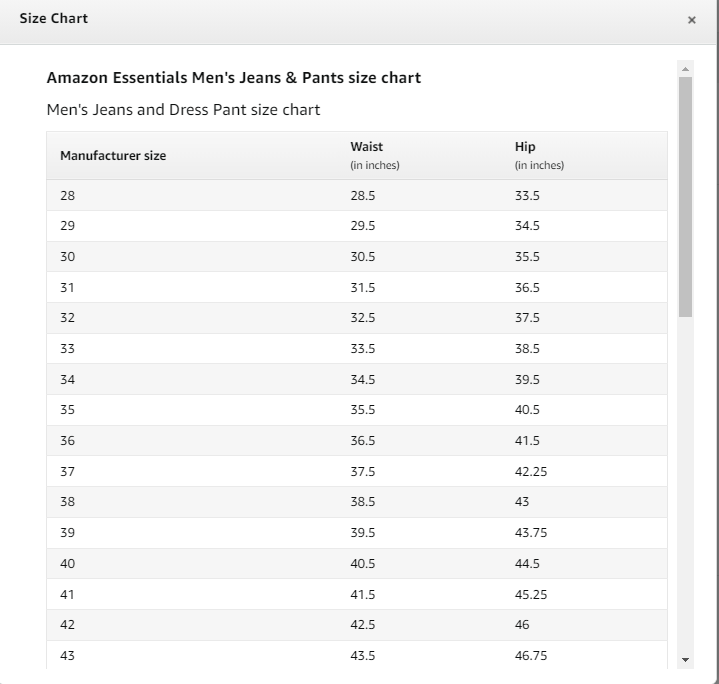Select hip value 43
Image resolution: width=719 pixels, height=684 pixels.
coord(522,502)
